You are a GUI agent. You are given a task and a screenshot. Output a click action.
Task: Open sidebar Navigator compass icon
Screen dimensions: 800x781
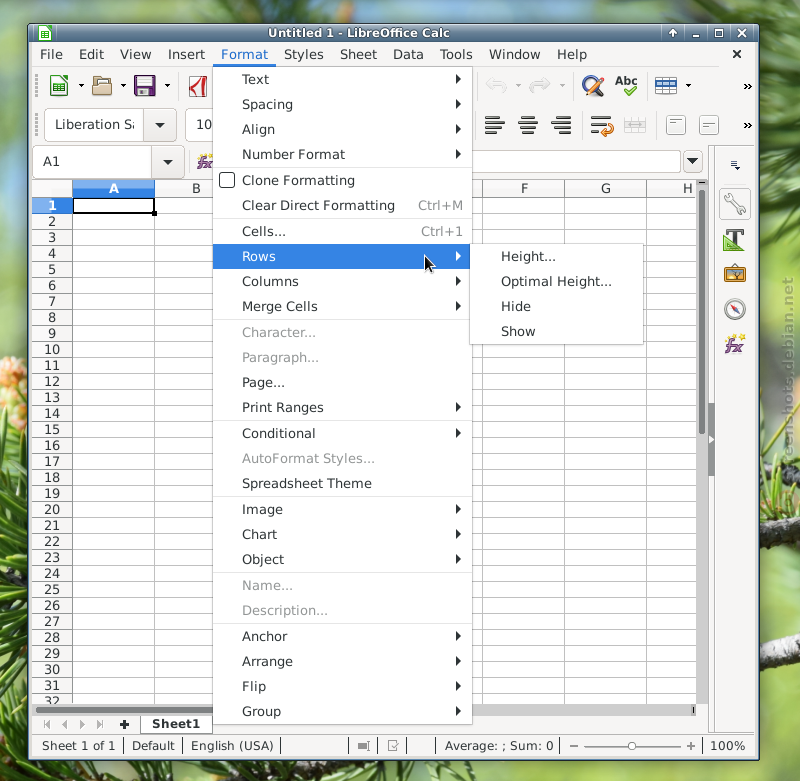click(735, 309)
